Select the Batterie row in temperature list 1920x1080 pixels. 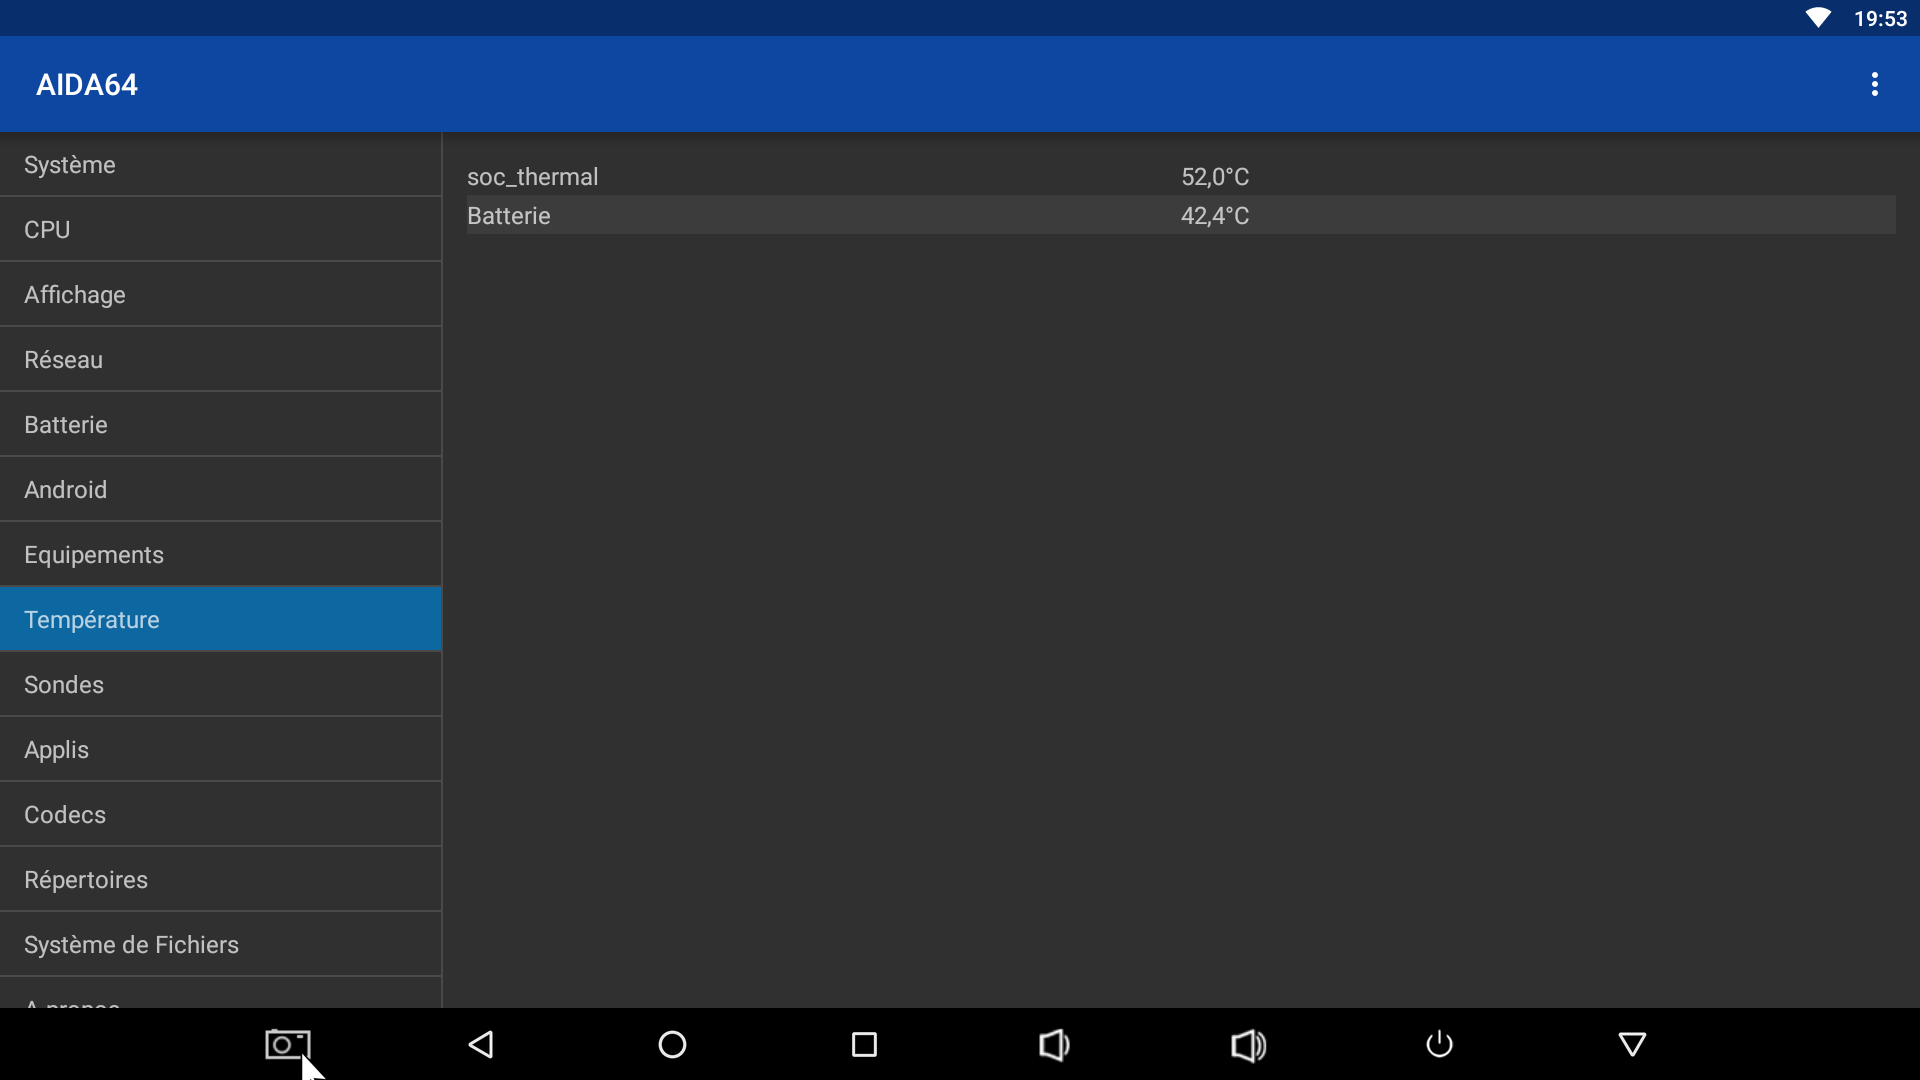point(1181,215)
